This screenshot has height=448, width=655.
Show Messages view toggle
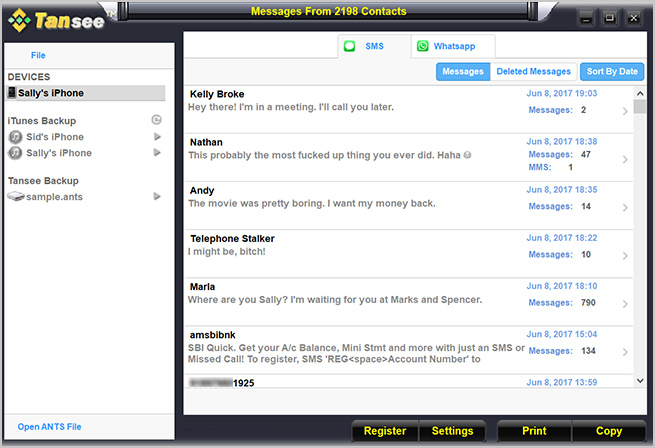click(x=463, y=72)
